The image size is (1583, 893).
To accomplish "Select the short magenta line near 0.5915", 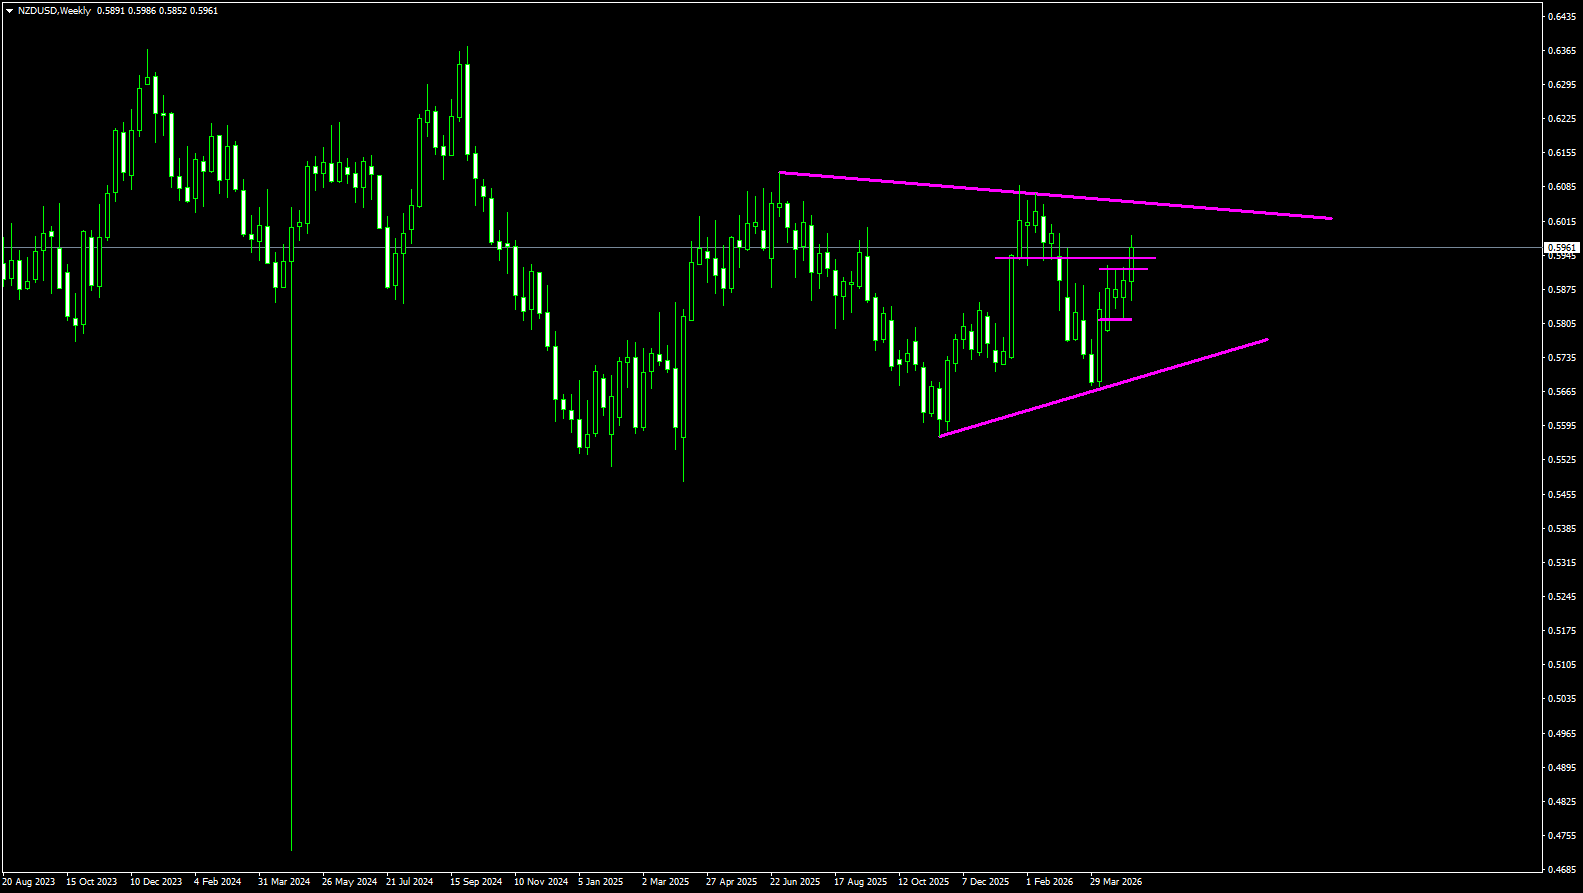I will 1123,269.
